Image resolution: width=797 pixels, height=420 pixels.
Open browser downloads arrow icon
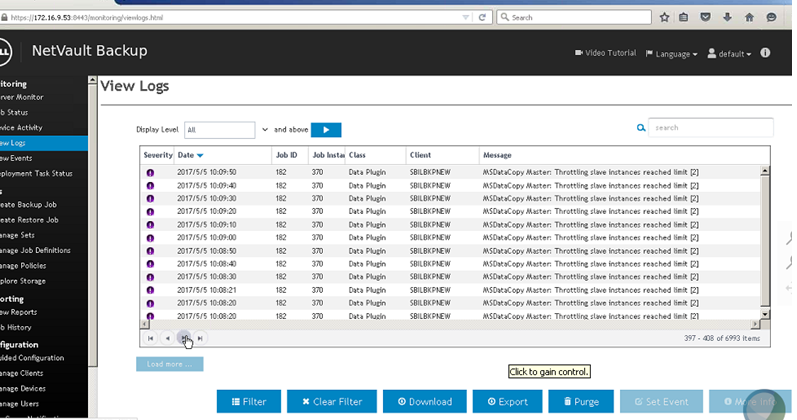(727, 17)
